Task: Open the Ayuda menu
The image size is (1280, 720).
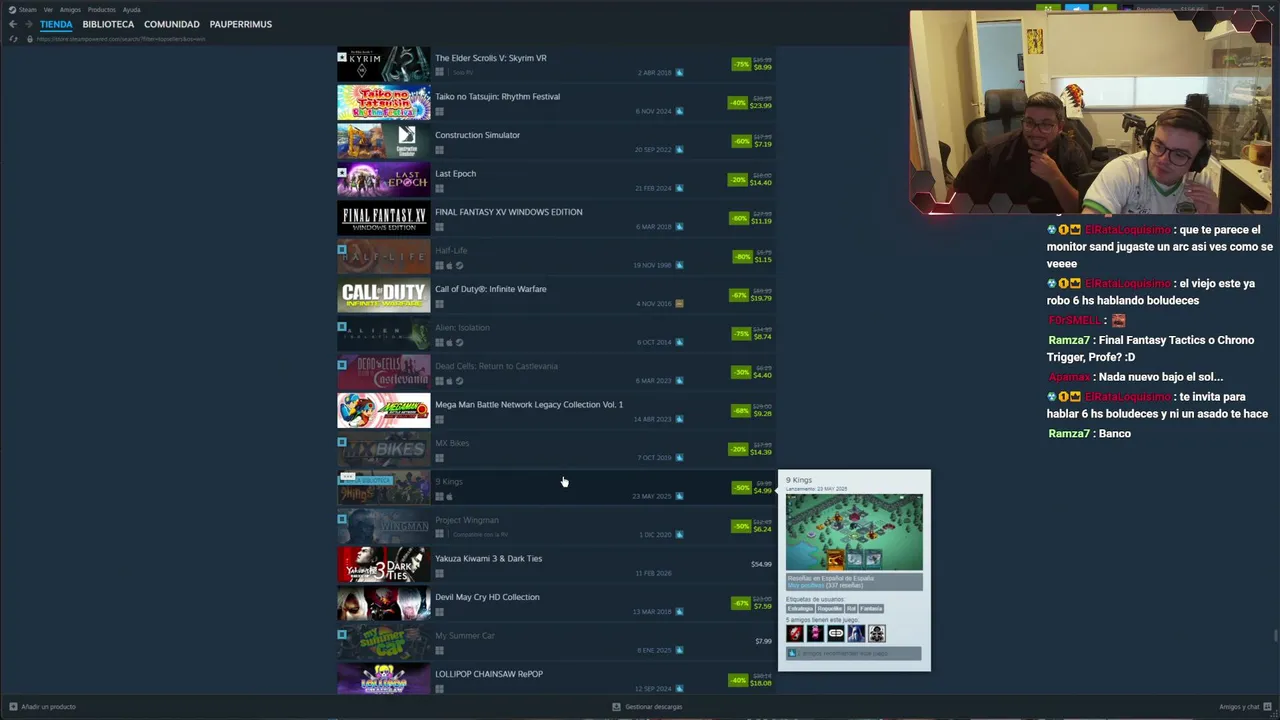Action: [132, 9]
